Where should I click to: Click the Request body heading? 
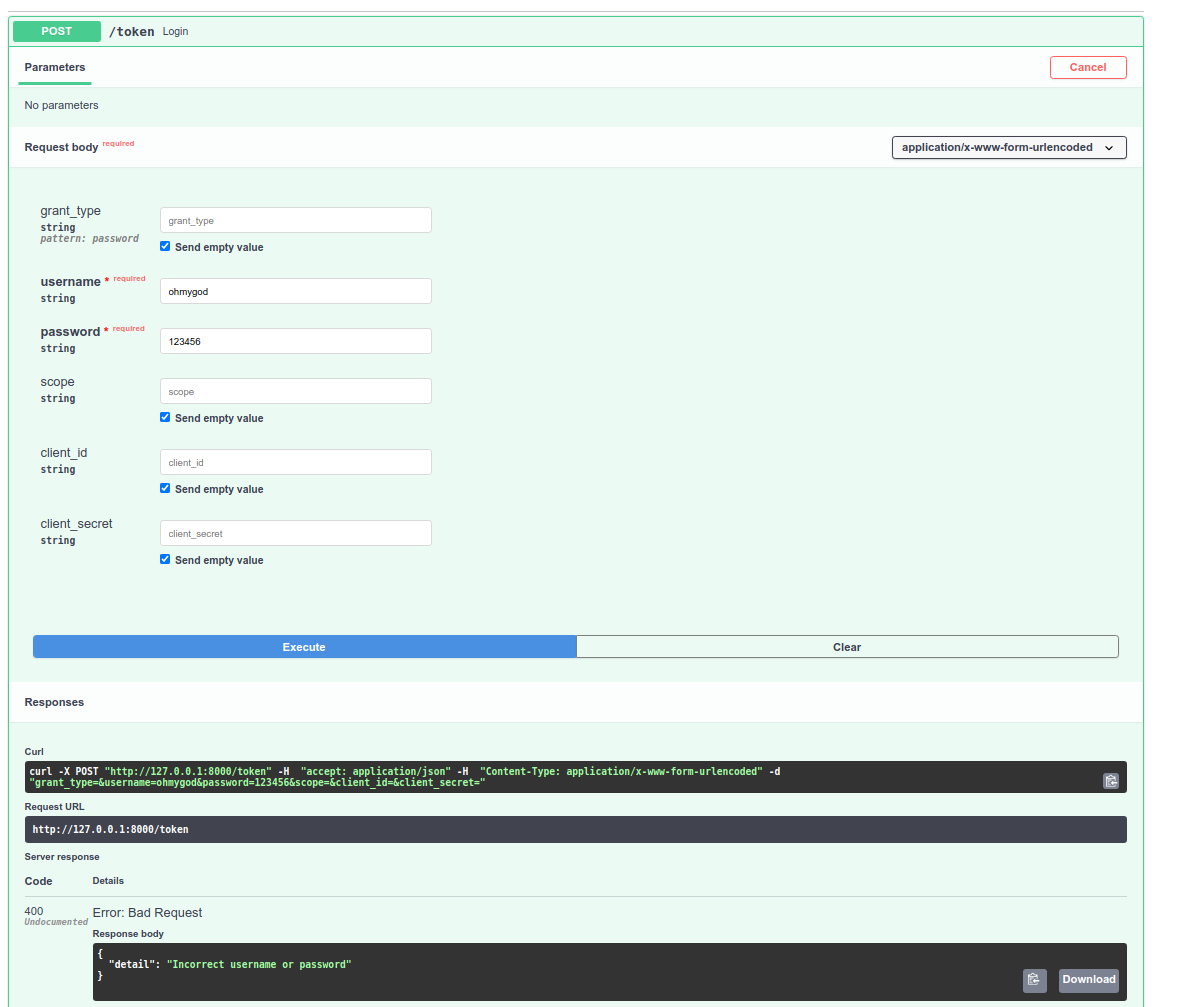62,147
